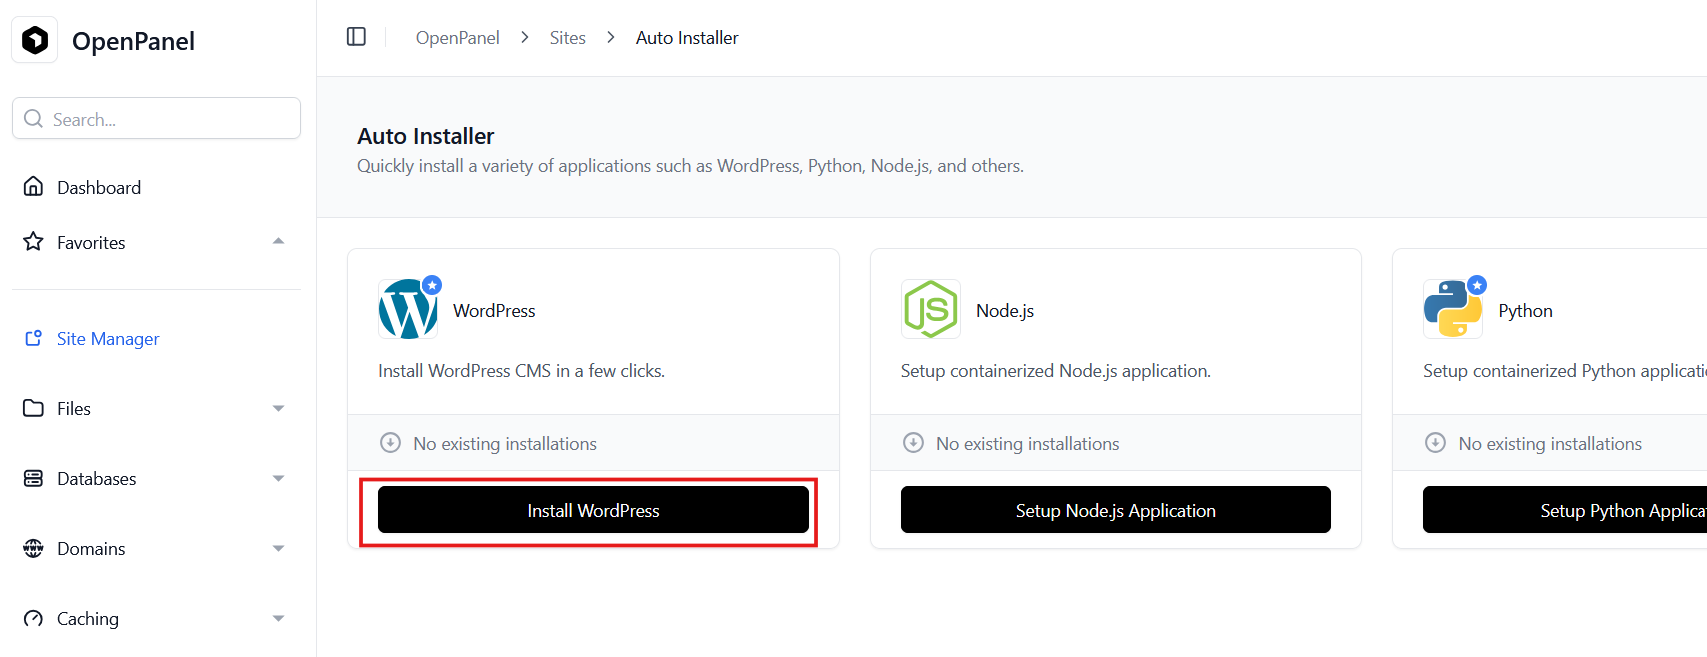Click the OpenPanel logo icon
Screen dimensions: 1707x657
(35, 40)
